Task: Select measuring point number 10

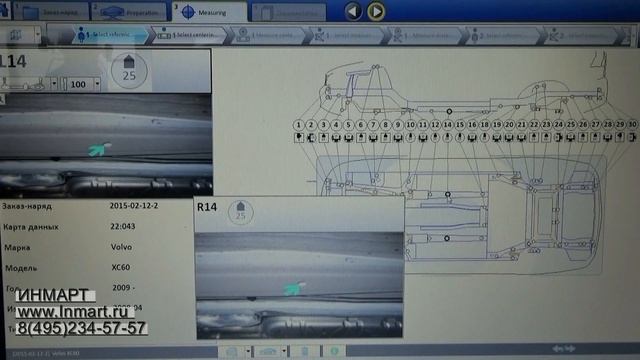Action: pyautogui.click(x=410, y=125)
